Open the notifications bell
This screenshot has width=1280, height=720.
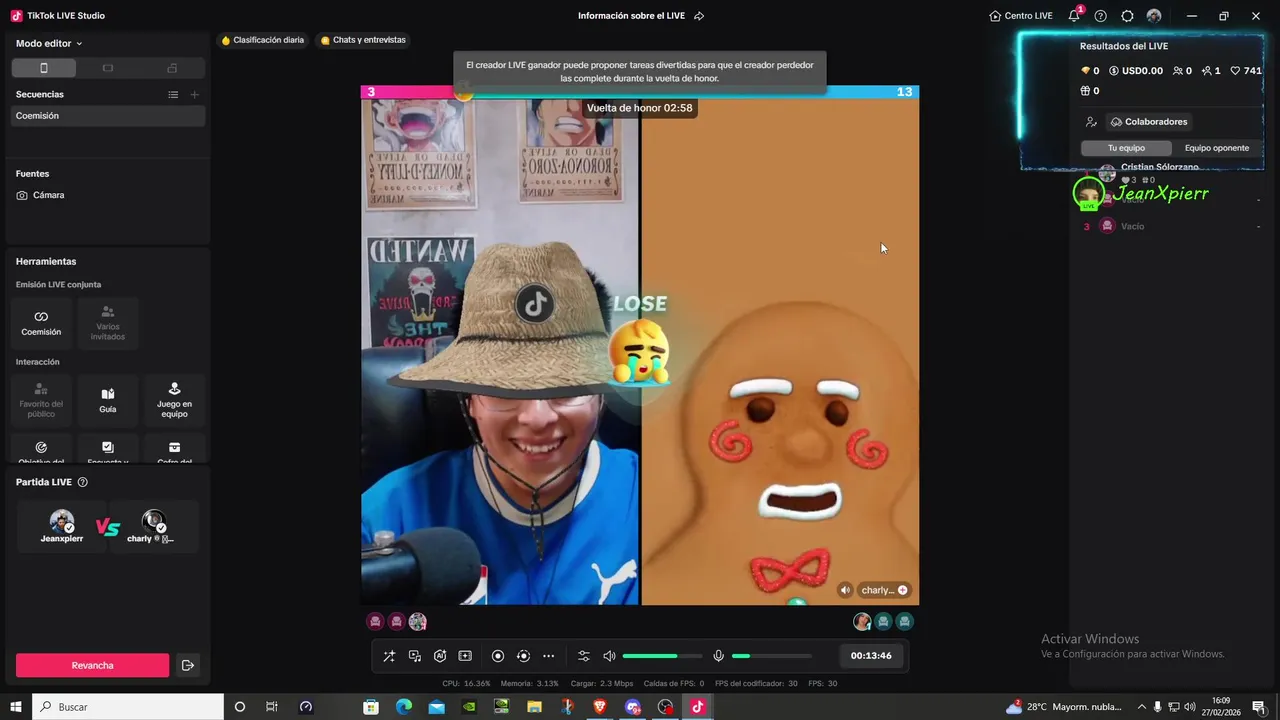tap(1074, 16)
